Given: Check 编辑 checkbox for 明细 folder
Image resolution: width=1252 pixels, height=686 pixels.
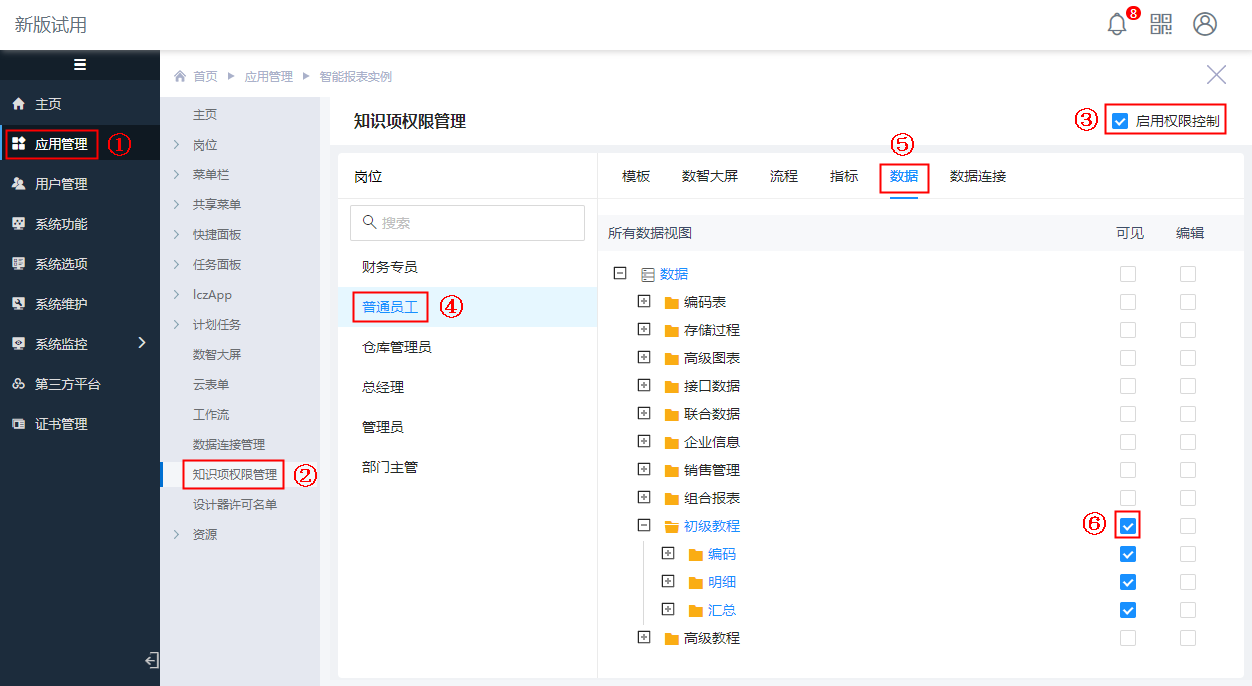Looking at the screenshot, I should (x=1188, y=582).
